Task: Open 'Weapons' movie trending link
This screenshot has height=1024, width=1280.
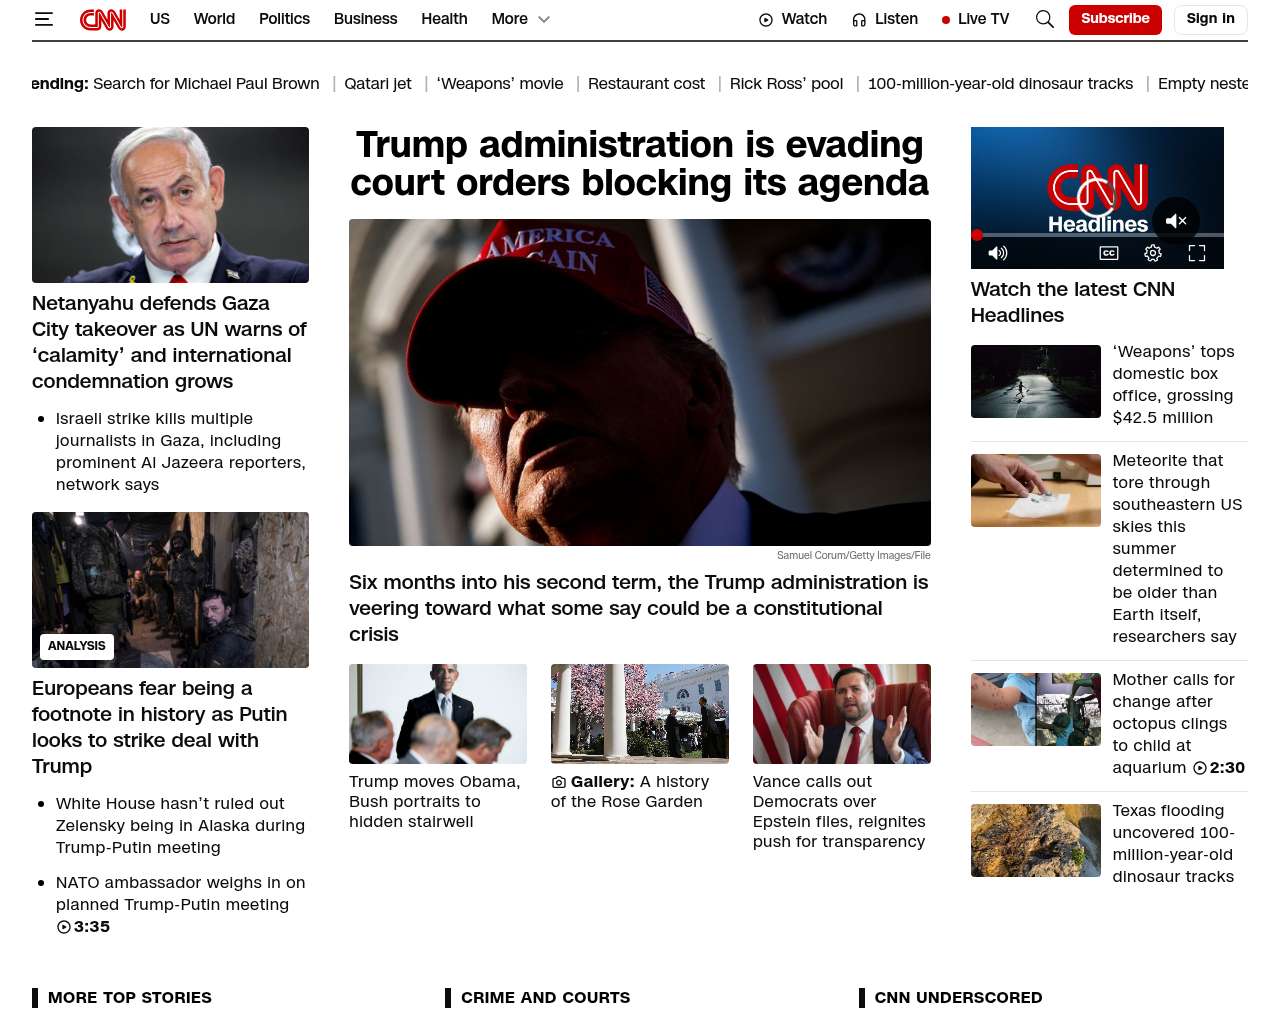Action: (500, 84)
